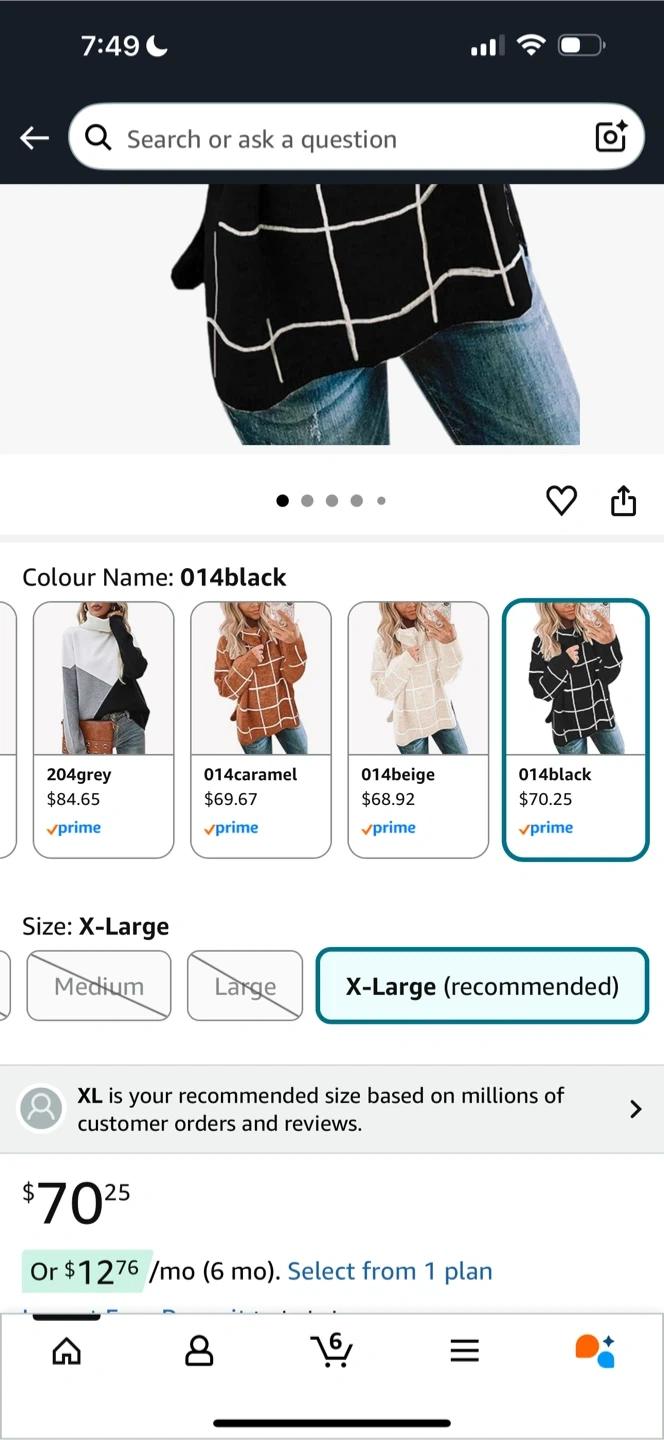Pick the 204grey colour variant
Screen dimensions: 664x1440
[x=104, y=730]
